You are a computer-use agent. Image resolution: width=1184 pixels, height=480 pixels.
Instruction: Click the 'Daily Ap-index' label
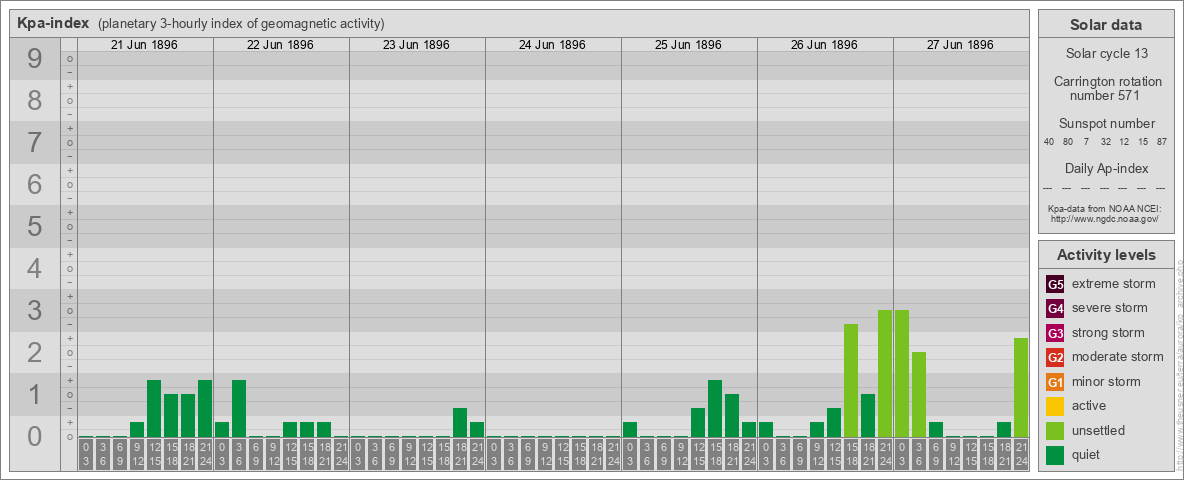pos(1106,168)
